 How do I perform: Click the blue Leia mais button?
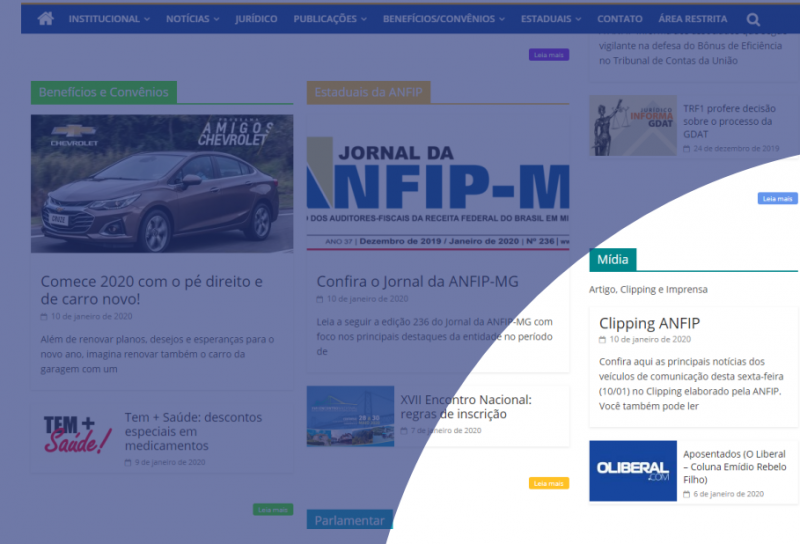point(778,199)
